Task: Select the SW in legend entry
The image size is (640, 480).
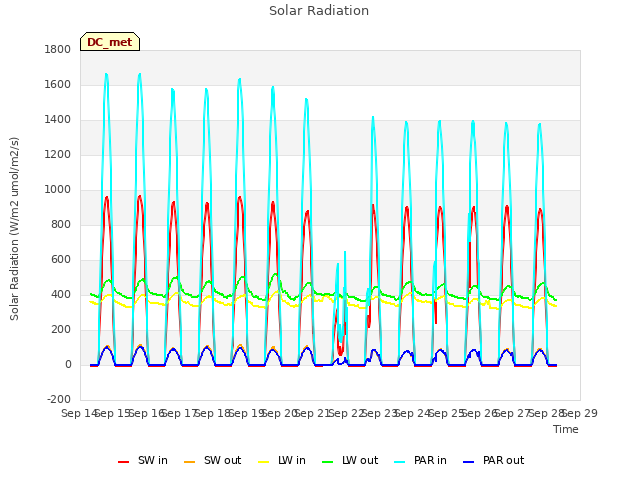Action: (x=143, y=461)
